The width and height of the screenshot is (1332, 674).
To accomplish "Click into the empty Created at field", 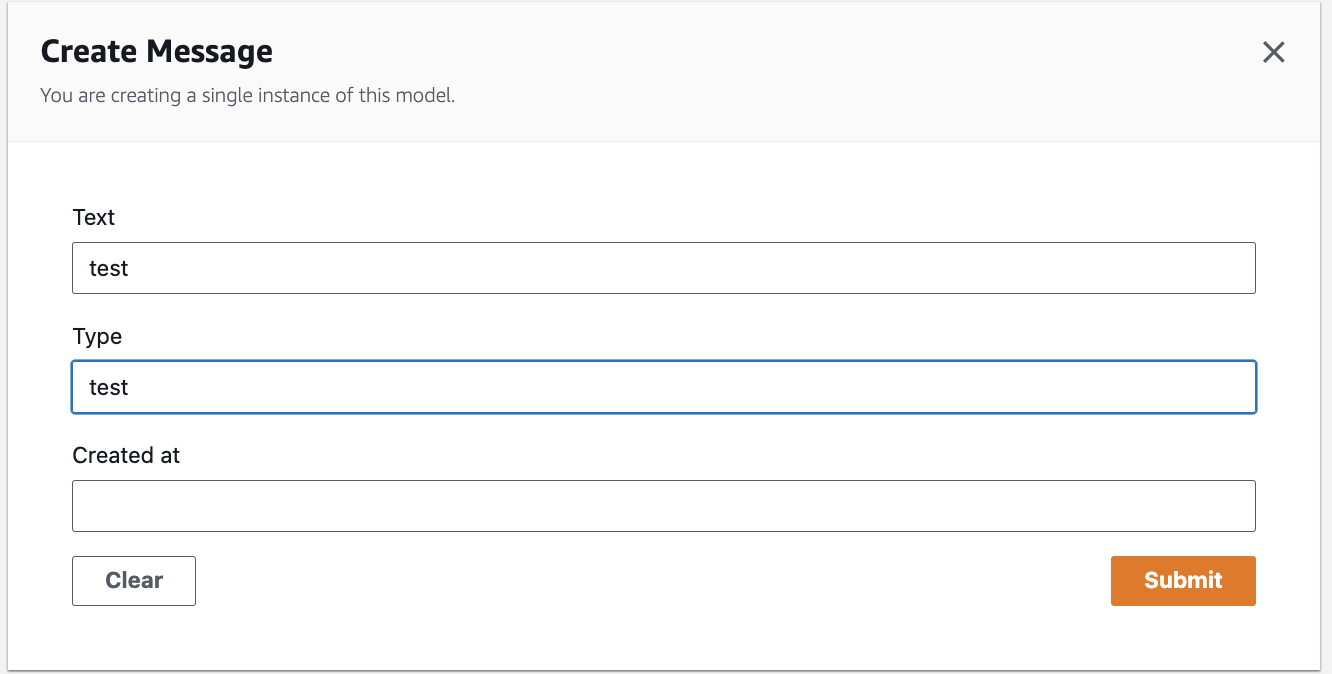I will pyautogui.click(x=663, y=506).
